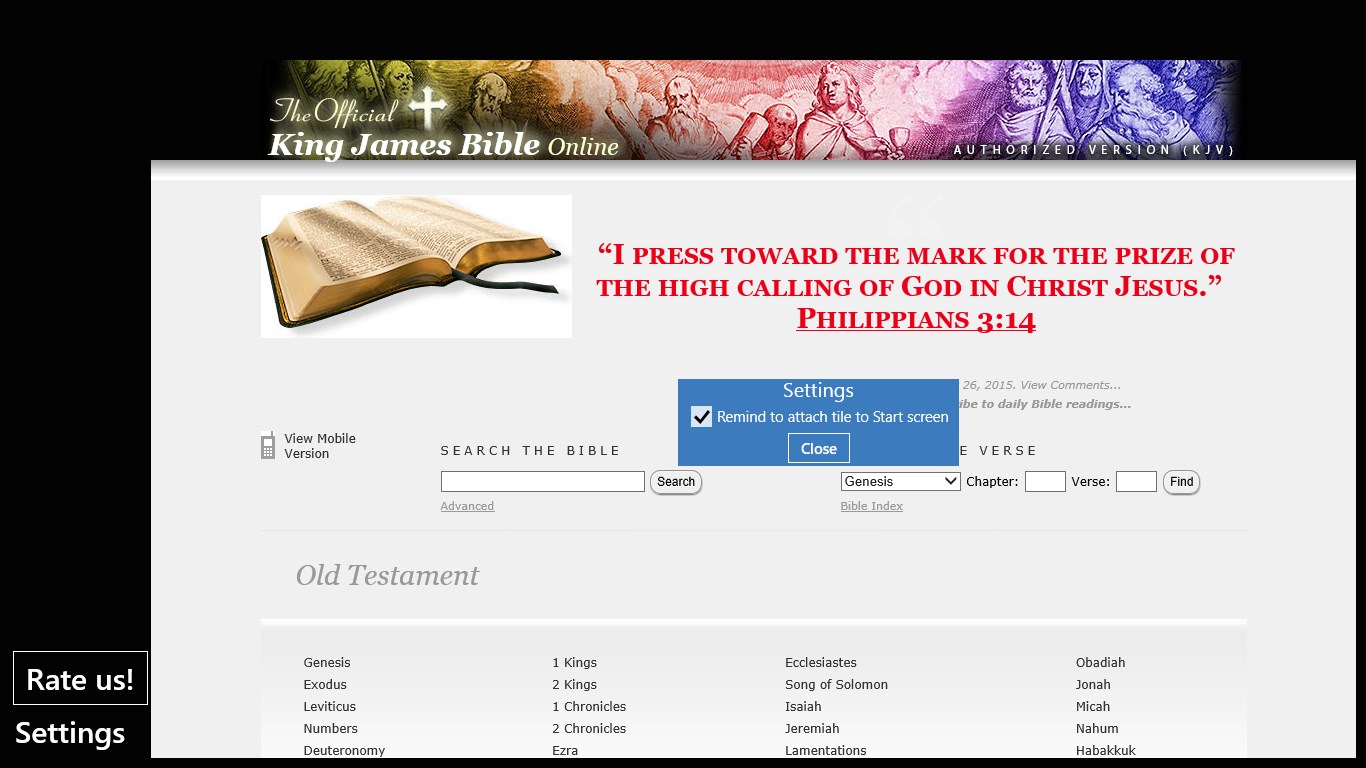Close the Settings popup
This screenshot has width=1366, height=768.
pos(818,448)
